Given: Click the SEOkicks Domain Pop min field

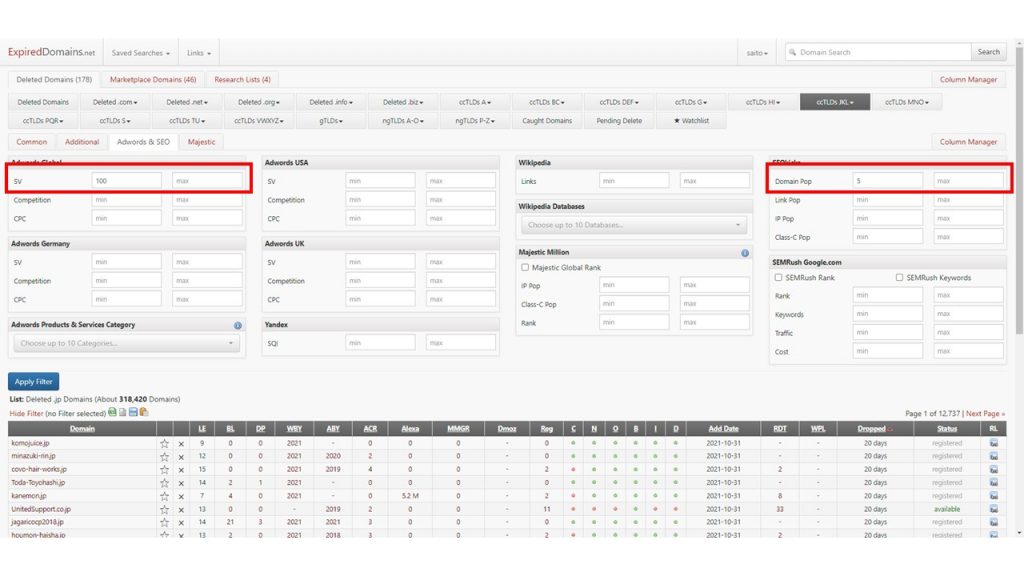Looking at the screenshot, I should [x=888, y=181].
